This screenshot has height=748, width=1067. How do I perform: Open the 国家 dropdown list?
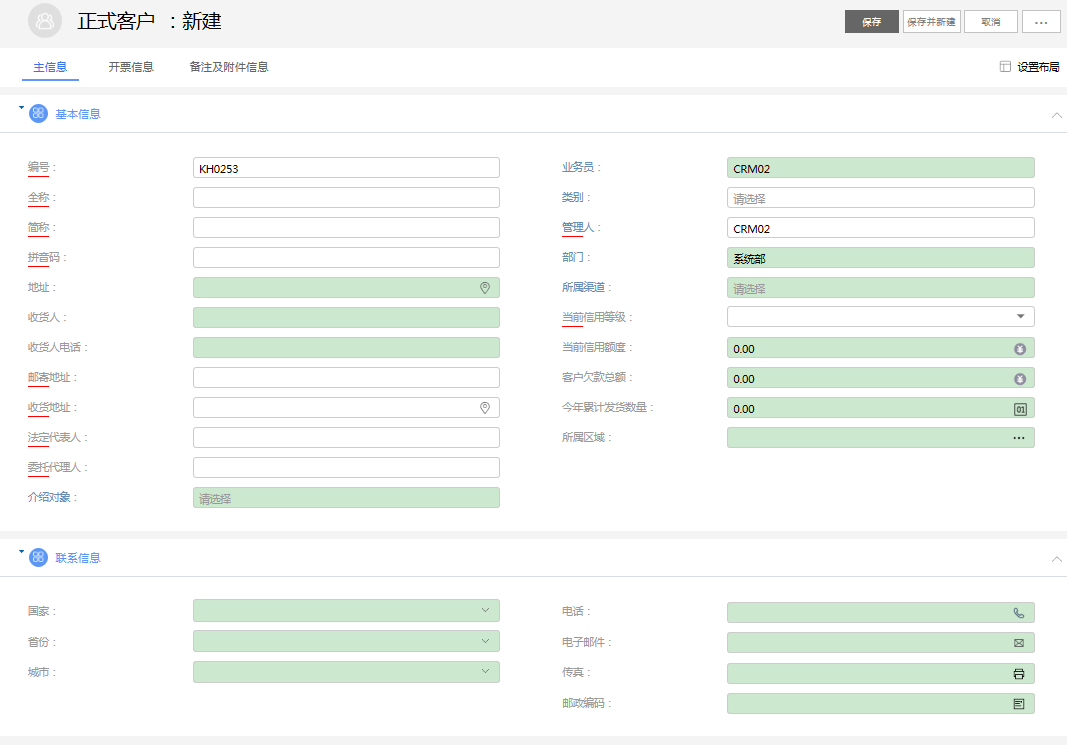(x=485, y=610)
